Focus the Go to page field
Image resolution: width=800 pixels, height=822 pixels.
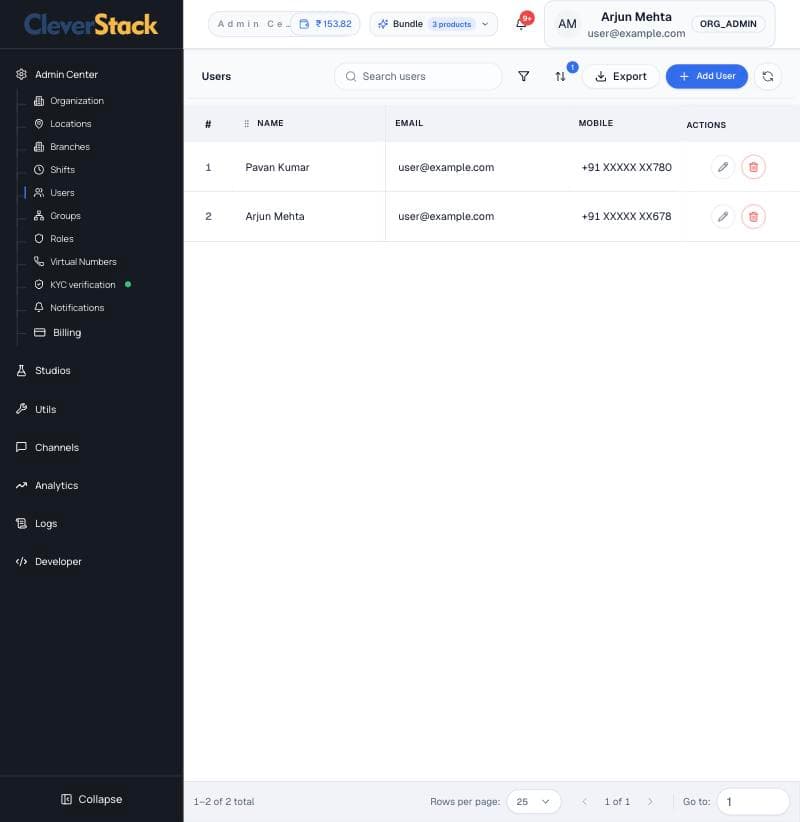pos(752,802)
